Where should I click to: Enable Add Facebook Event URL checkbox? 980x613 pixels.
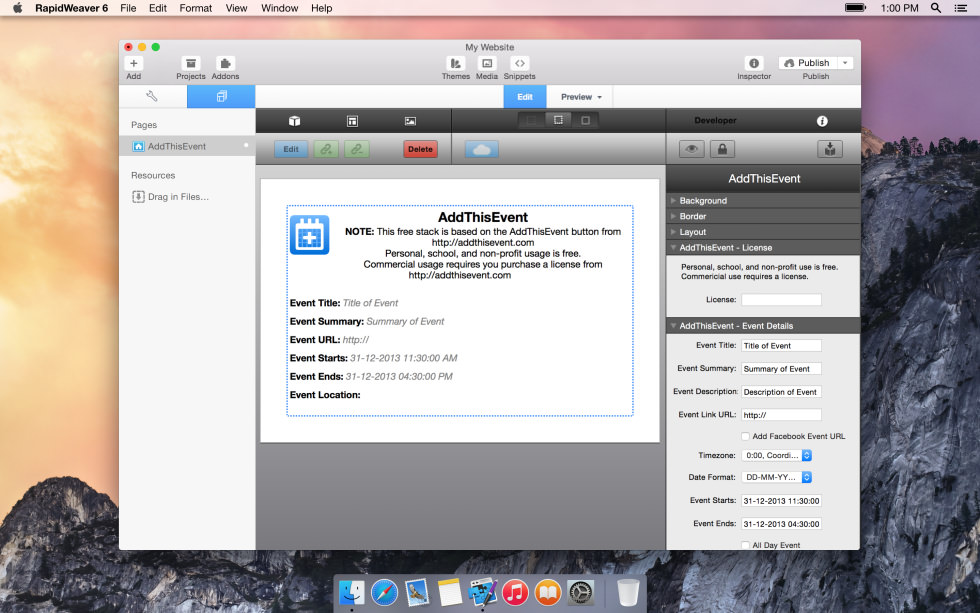745,436
